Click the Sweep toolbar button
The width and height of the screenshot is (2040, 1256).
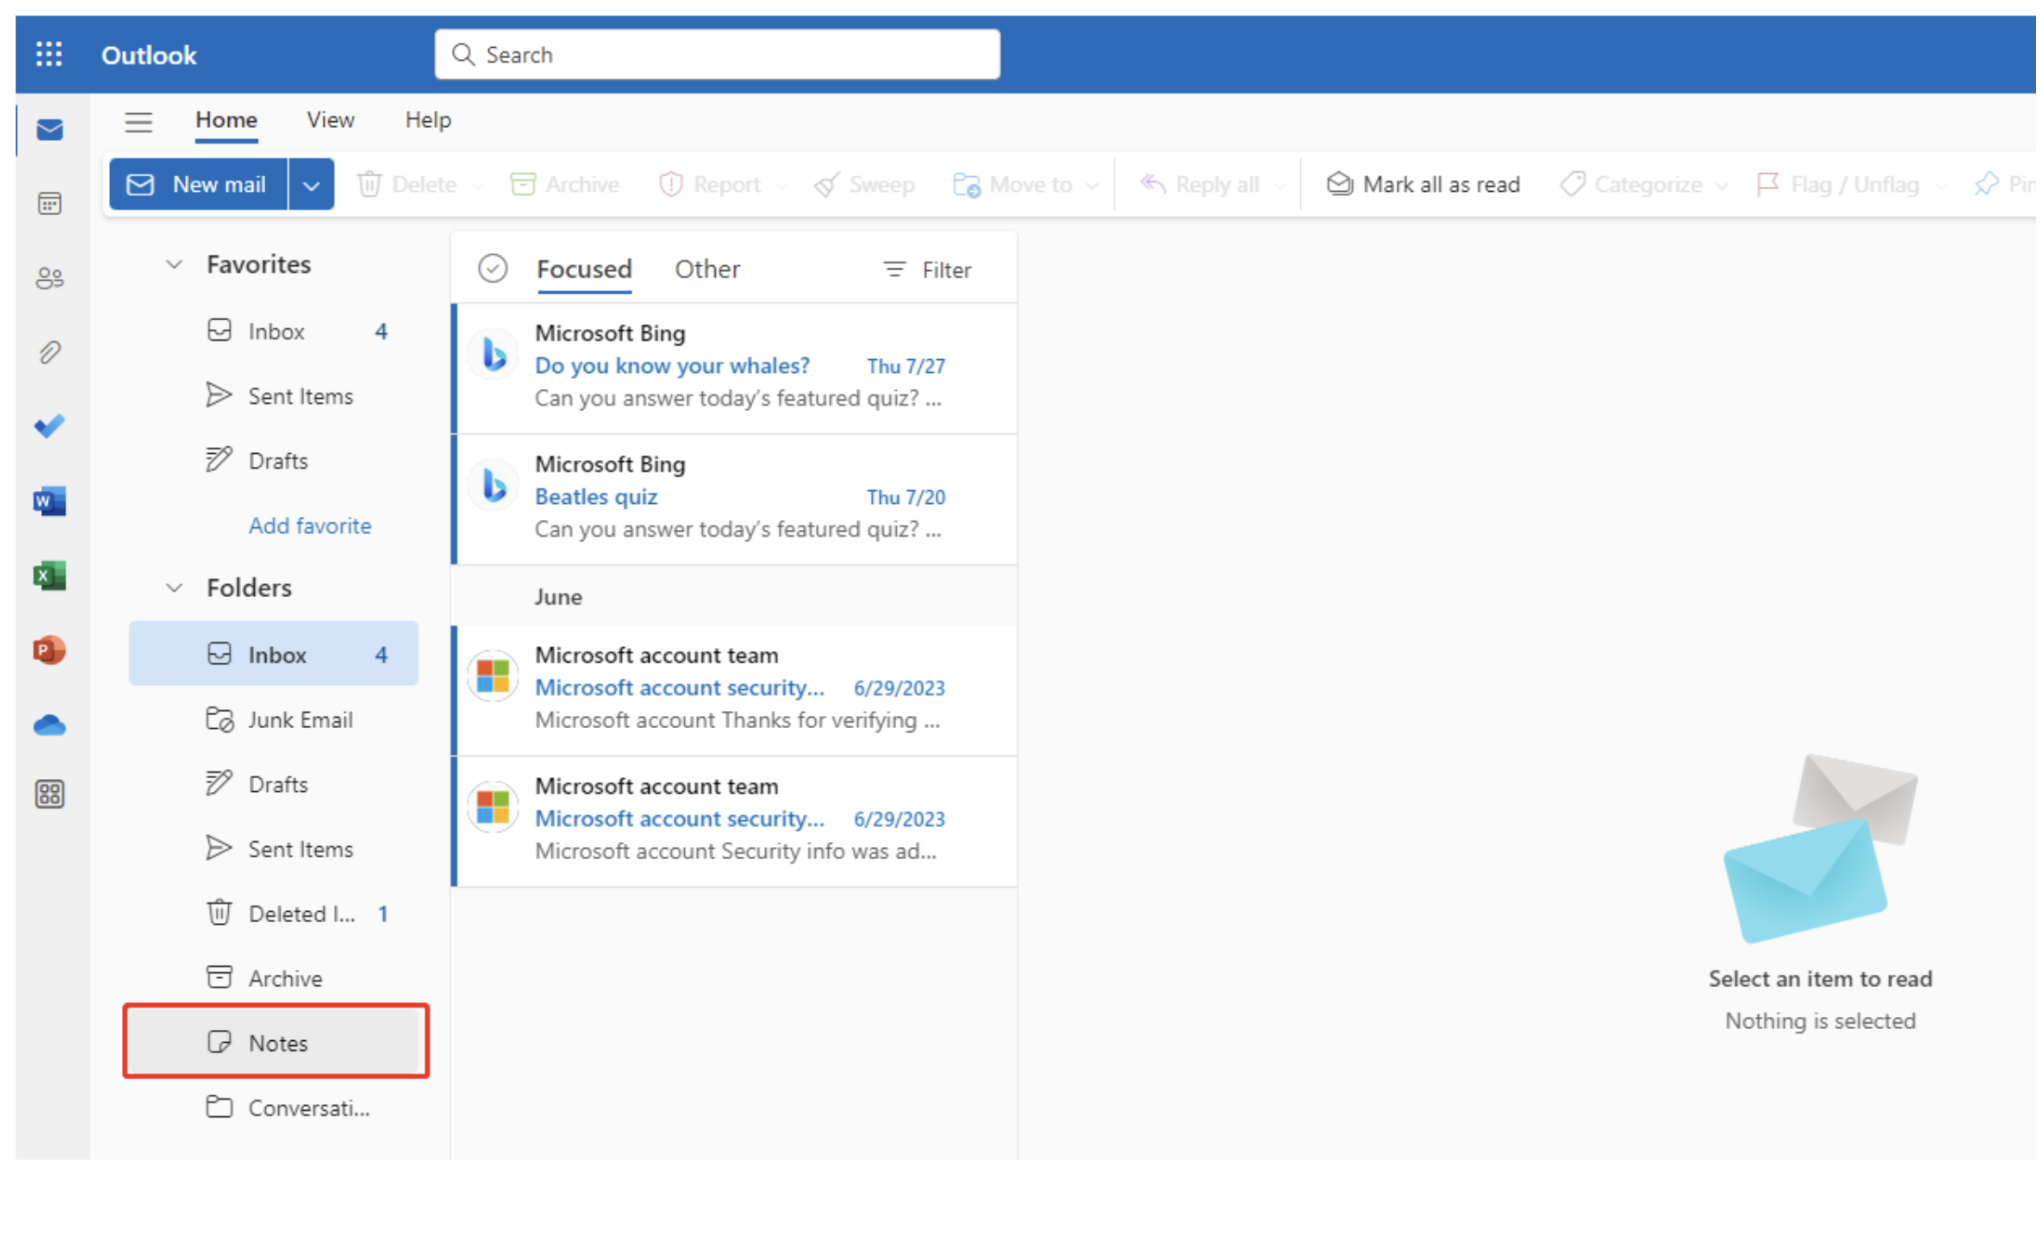865,184
